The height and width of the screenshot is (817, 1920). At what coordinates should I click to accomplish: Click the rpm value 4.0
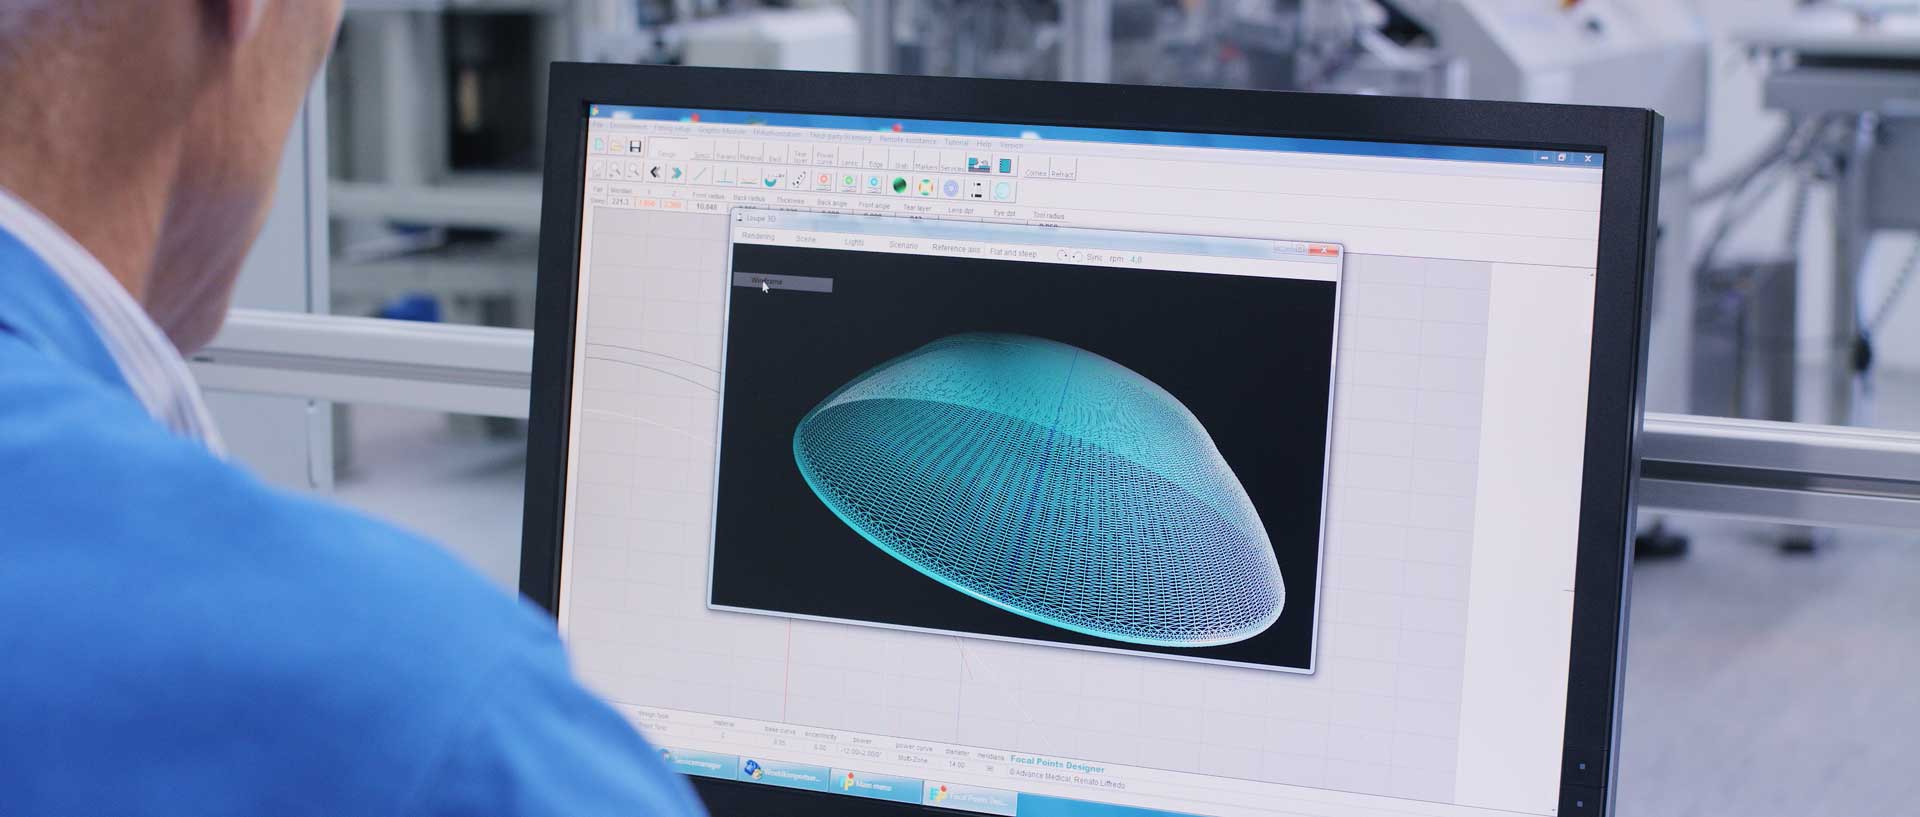1136,259
